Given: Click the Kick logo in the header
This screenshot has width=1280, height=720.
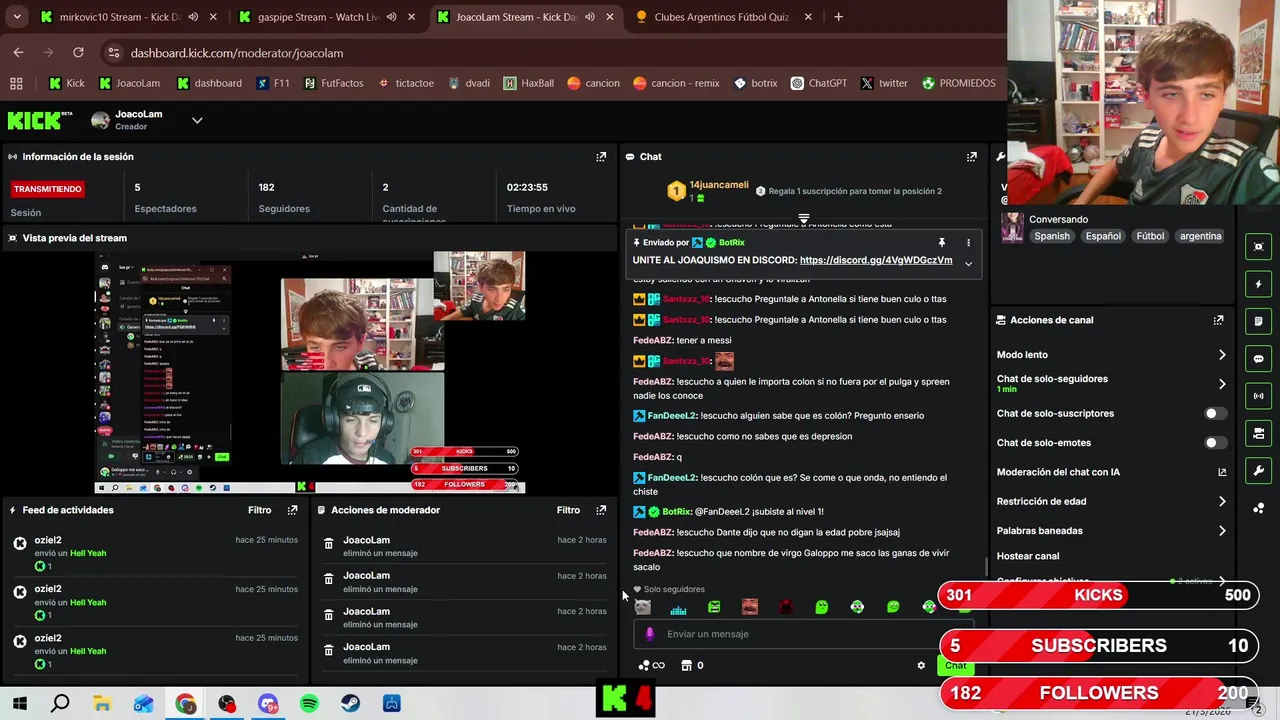Looking at the screenshot, I should click(39, 120).
